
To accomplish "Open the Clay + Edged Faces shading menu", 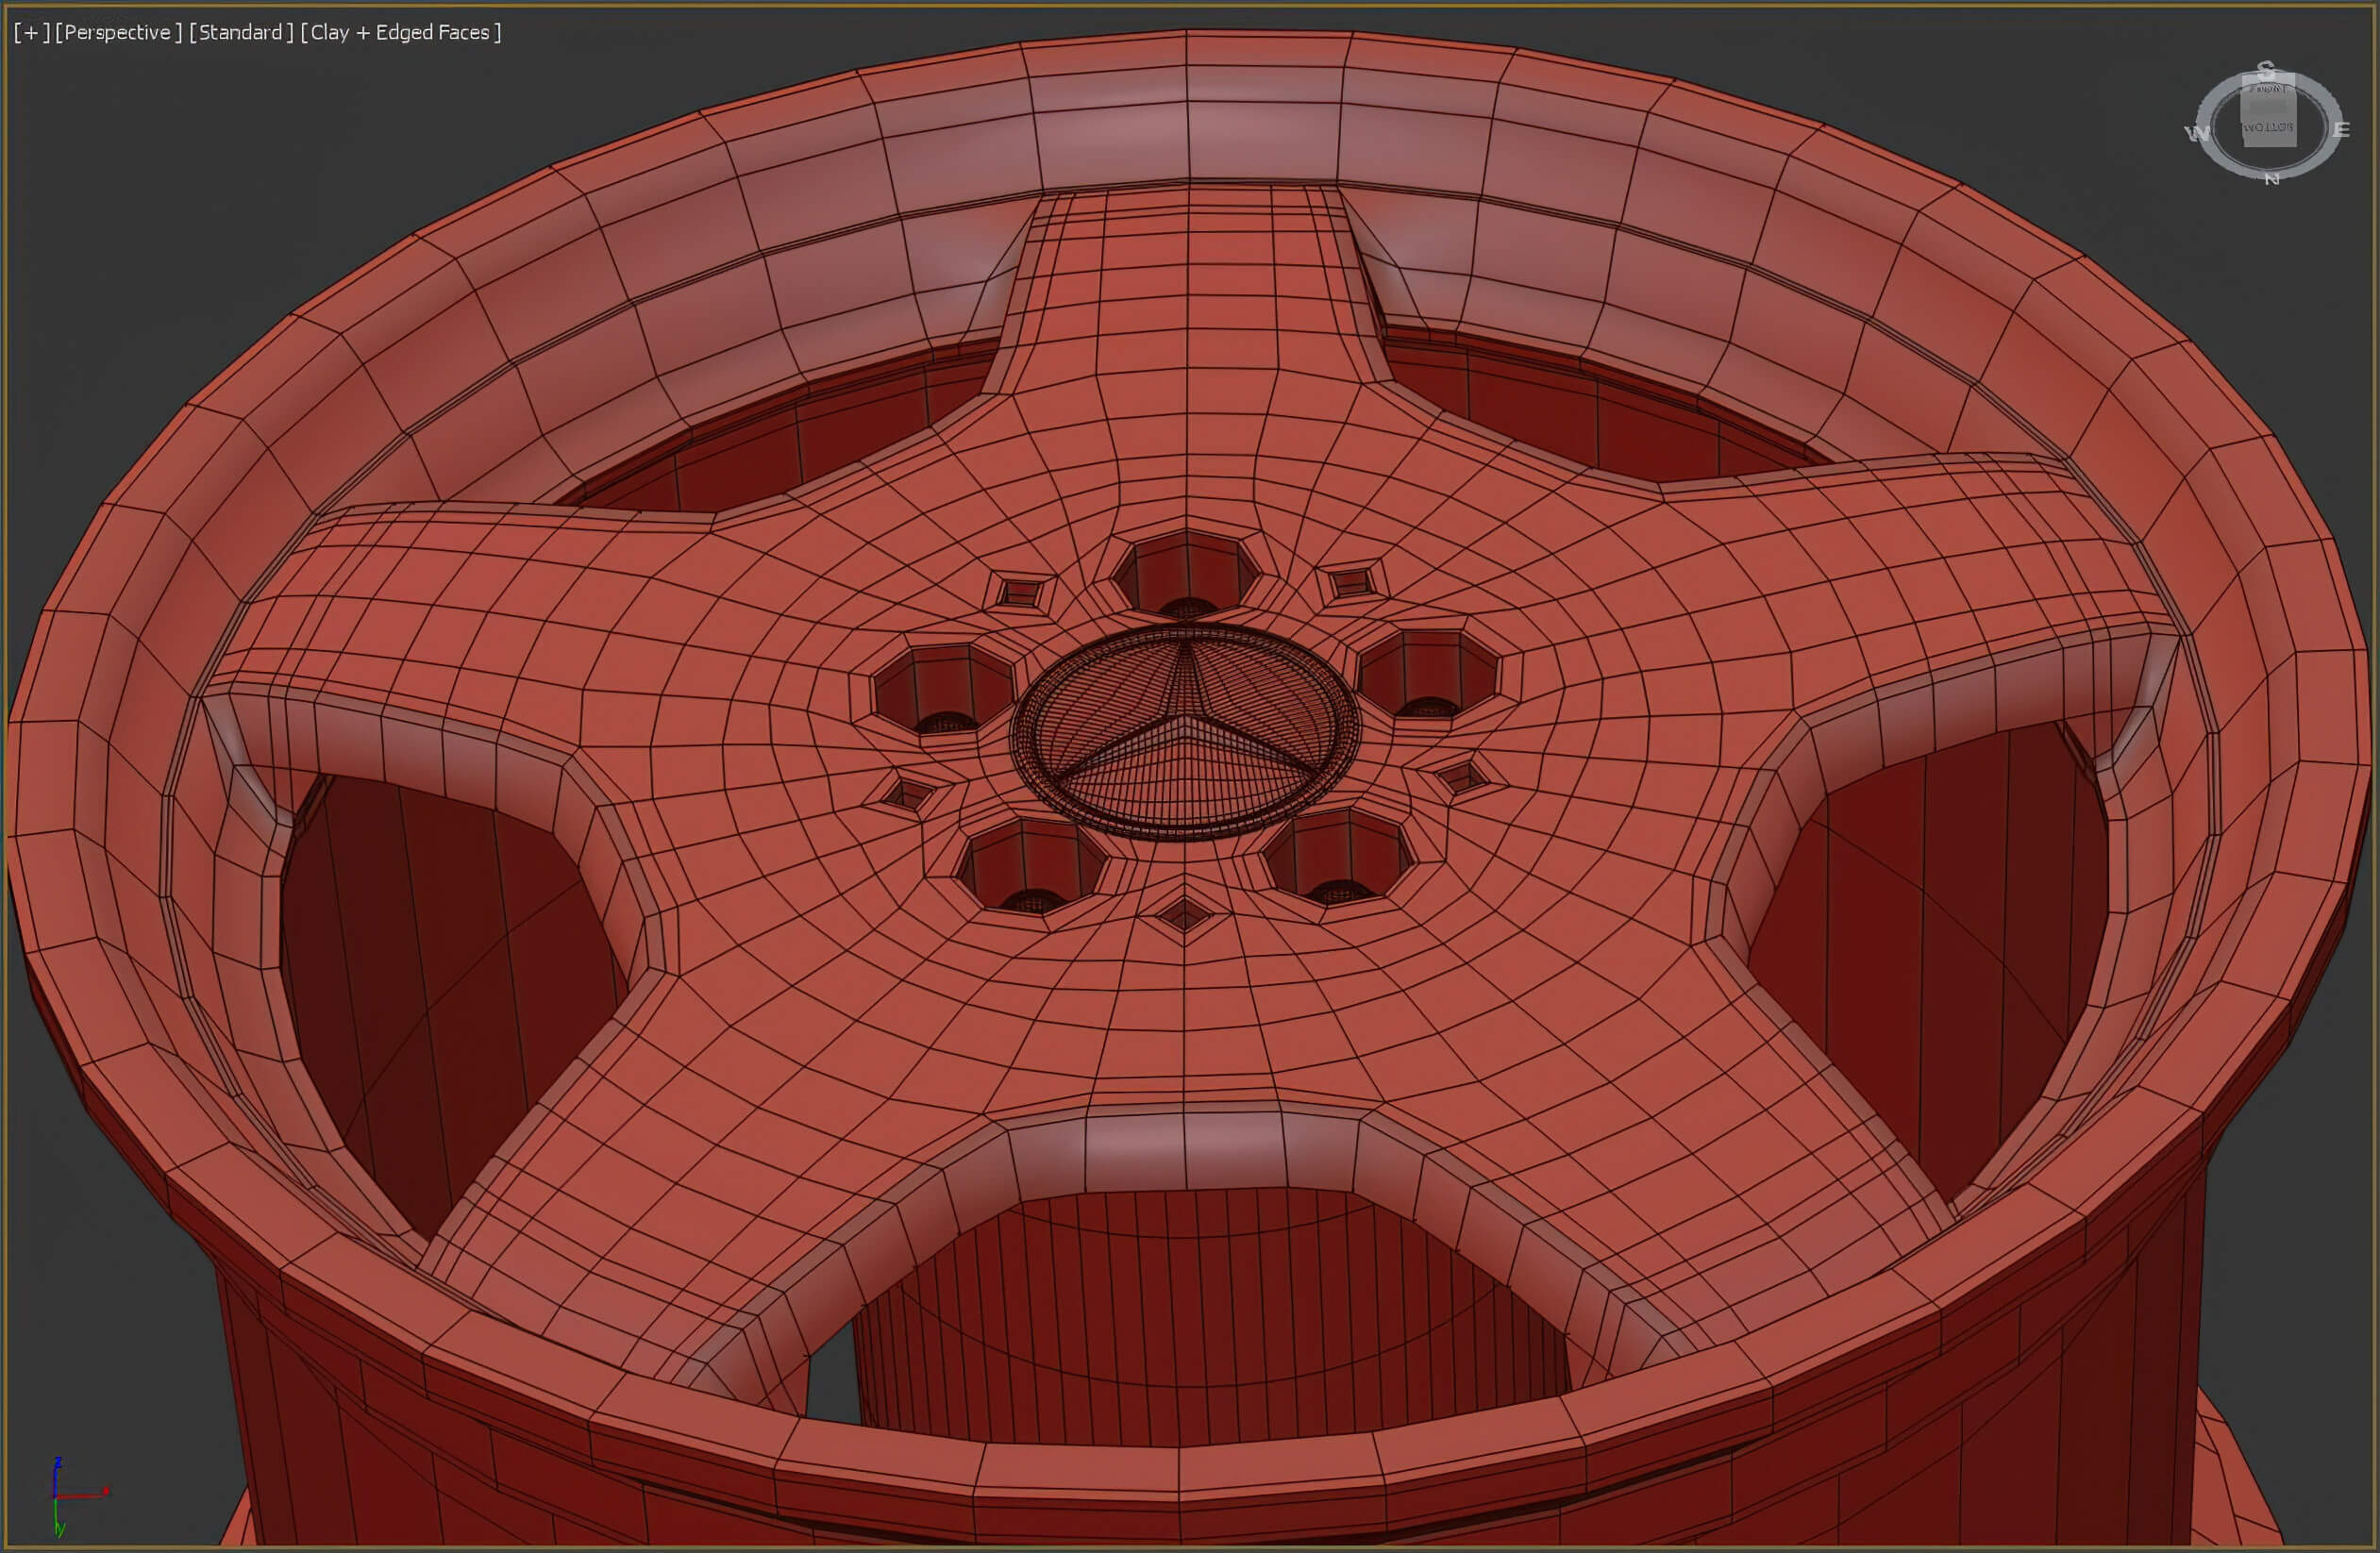I will click(x=400, y=32).
